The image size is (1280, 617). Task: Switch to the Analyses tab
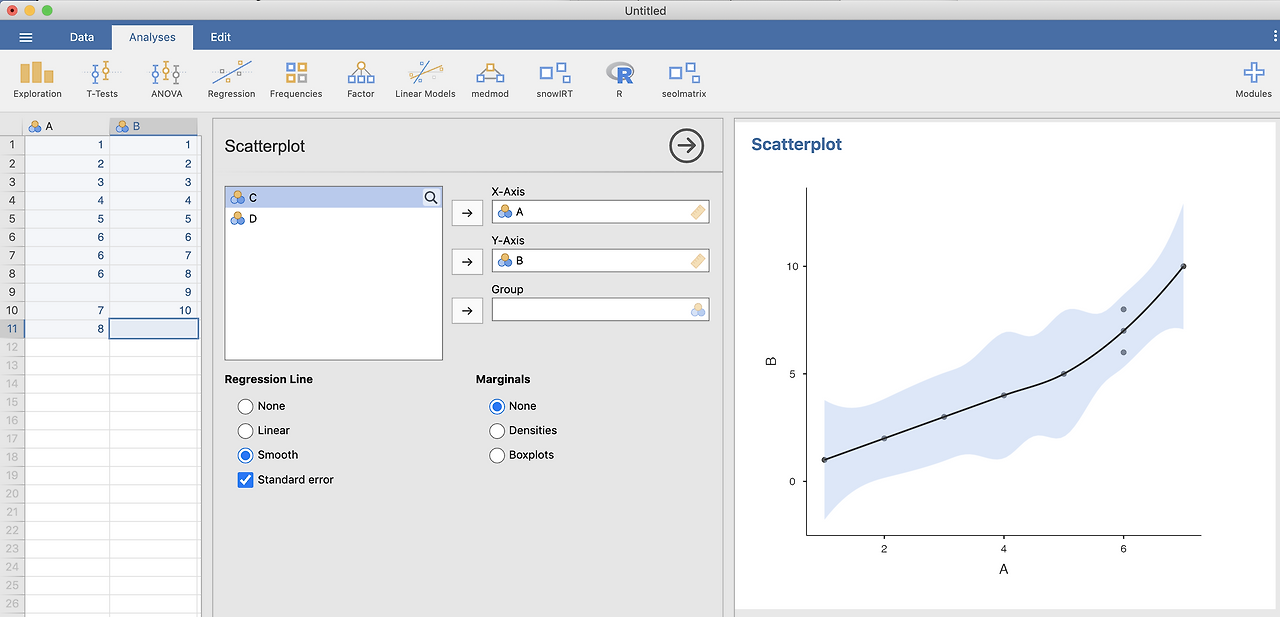(152, 37)
